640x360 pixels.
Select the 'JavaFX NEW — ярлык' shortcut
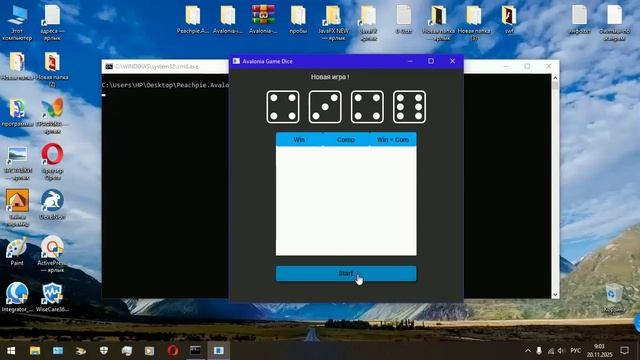click(x=333, y=23)
